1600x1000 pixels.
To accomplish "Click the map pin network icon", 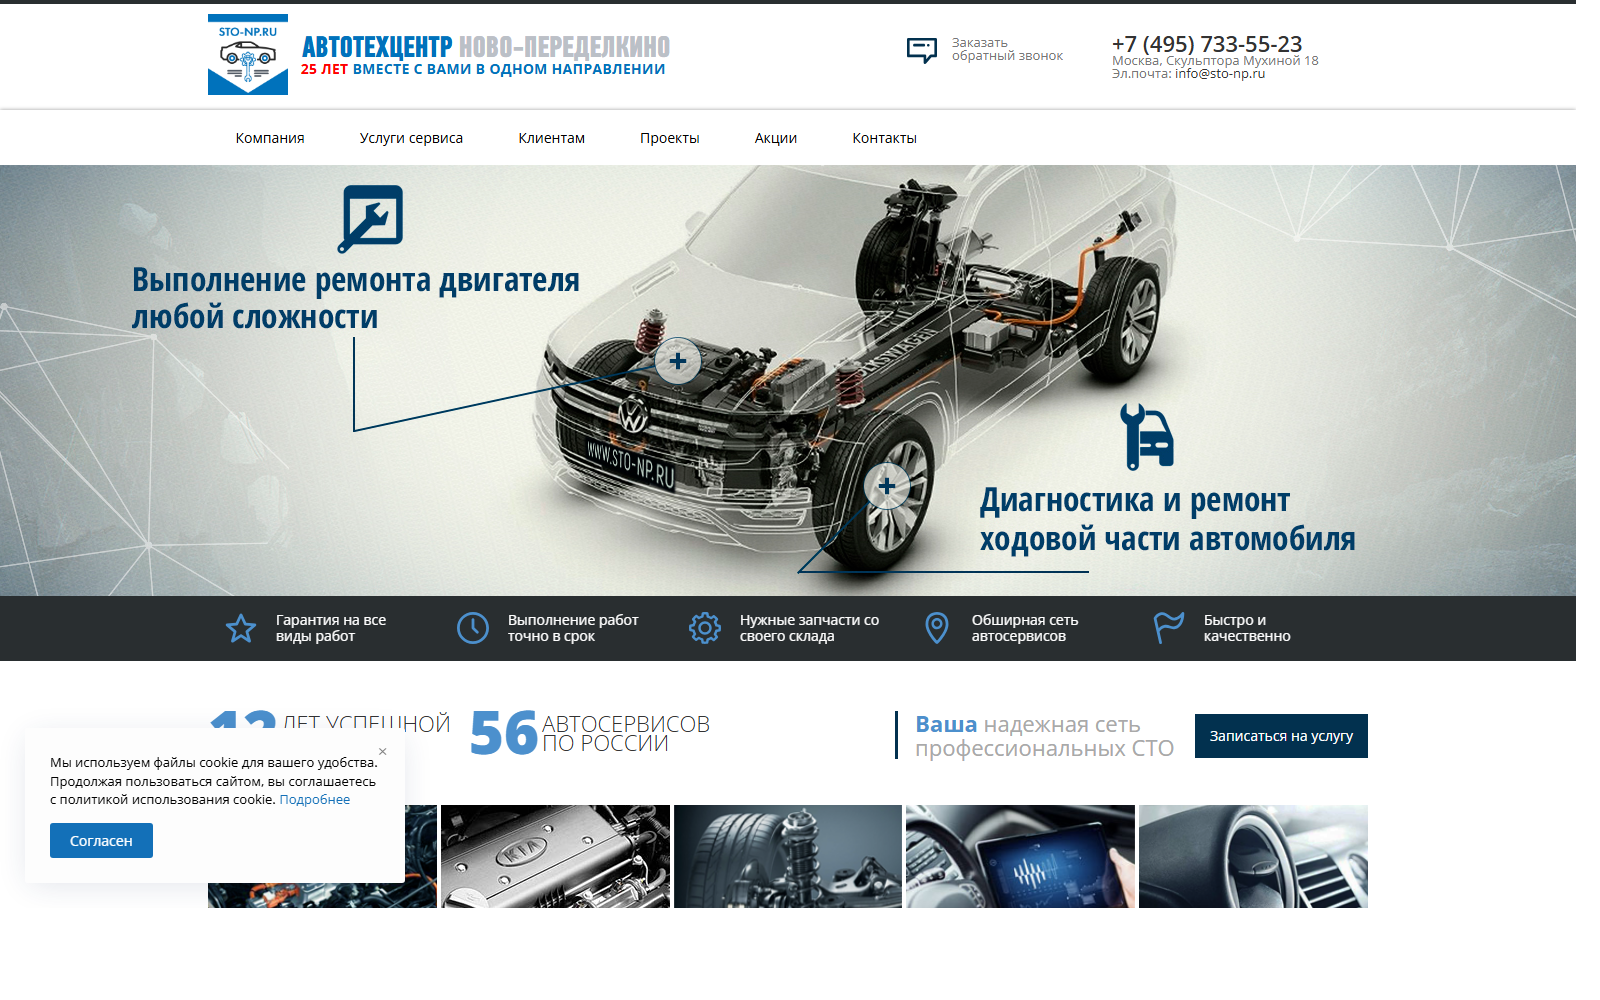I will [x=937, y=628].
